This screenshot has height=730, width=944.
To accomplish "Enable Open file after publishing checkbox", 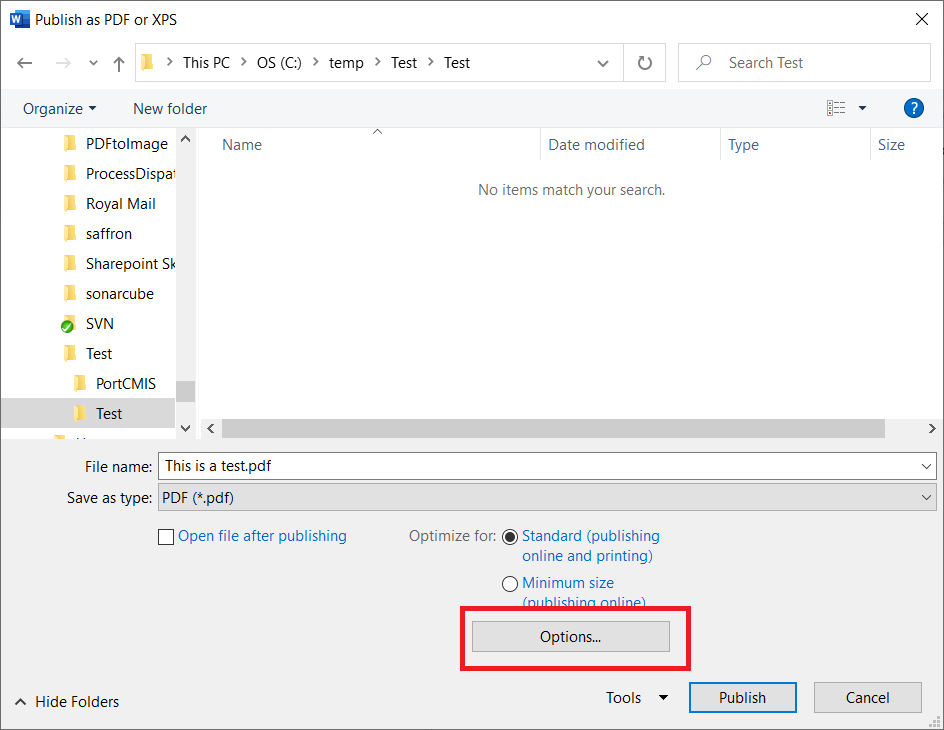I will pos(166,537).
